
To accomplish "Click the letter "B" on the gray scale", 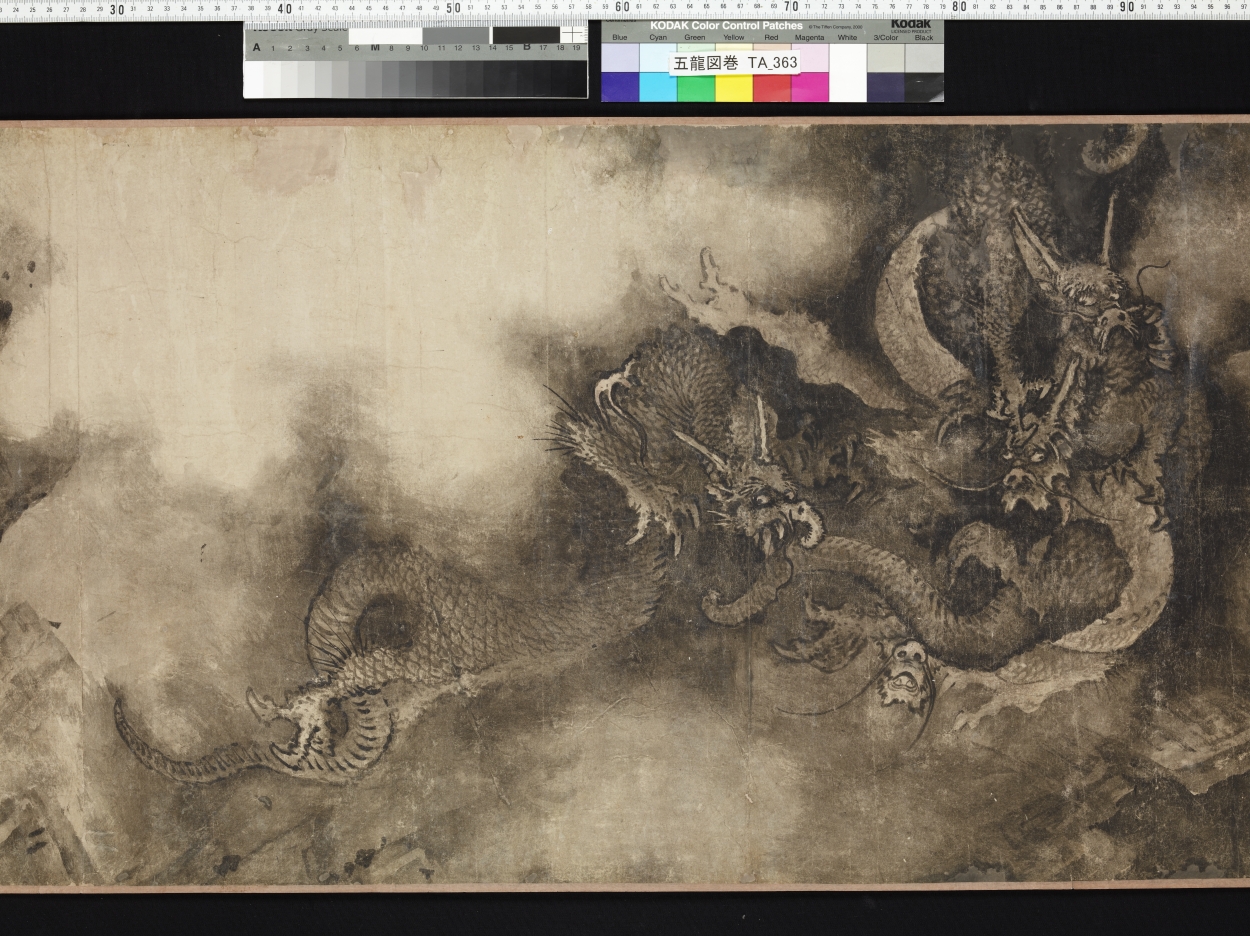I will 527,47.
